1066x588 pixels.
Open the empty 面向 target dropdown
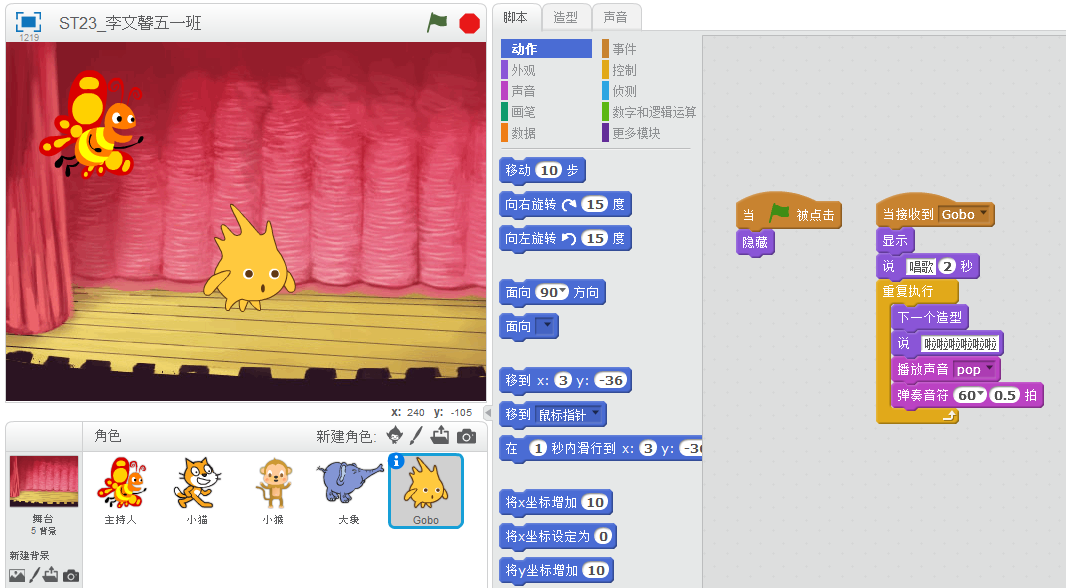(546, 326)
